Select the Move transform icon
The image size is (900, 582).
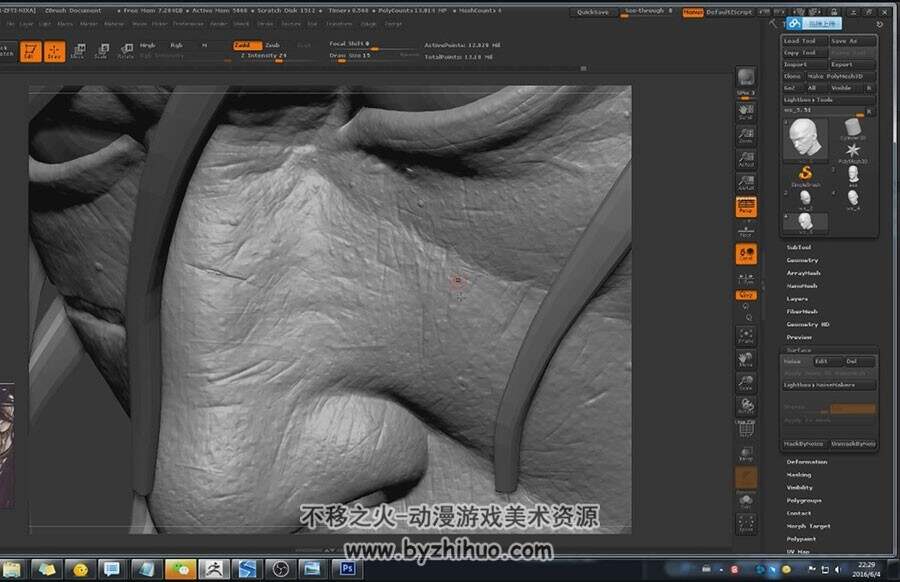pyautogui.click(x=78, y=52)
